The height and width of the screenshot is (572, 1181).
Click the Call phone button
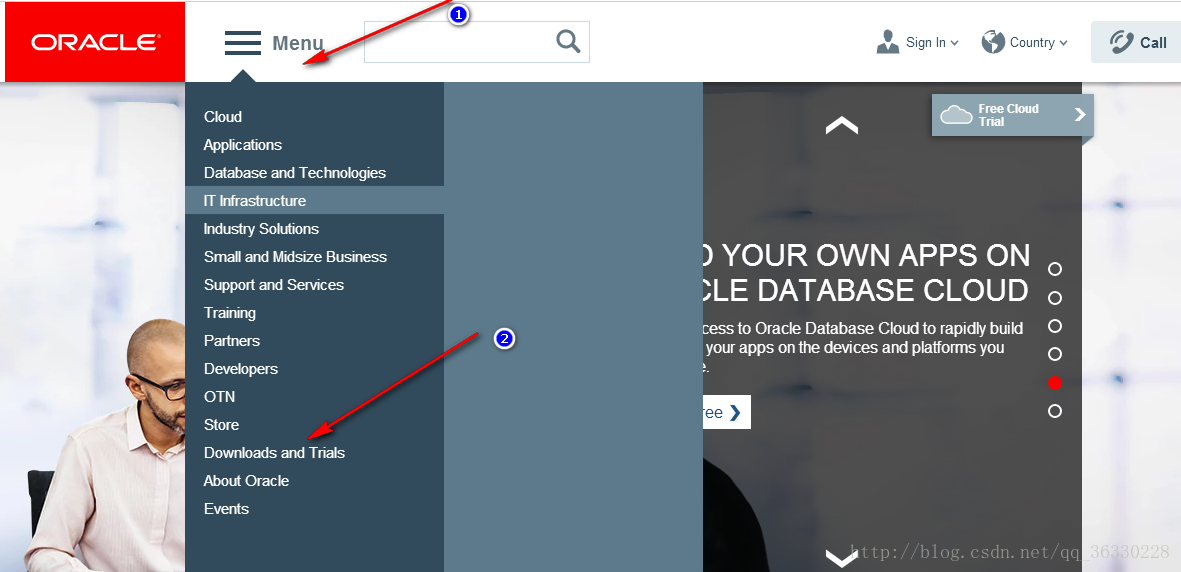point(1136,42)
